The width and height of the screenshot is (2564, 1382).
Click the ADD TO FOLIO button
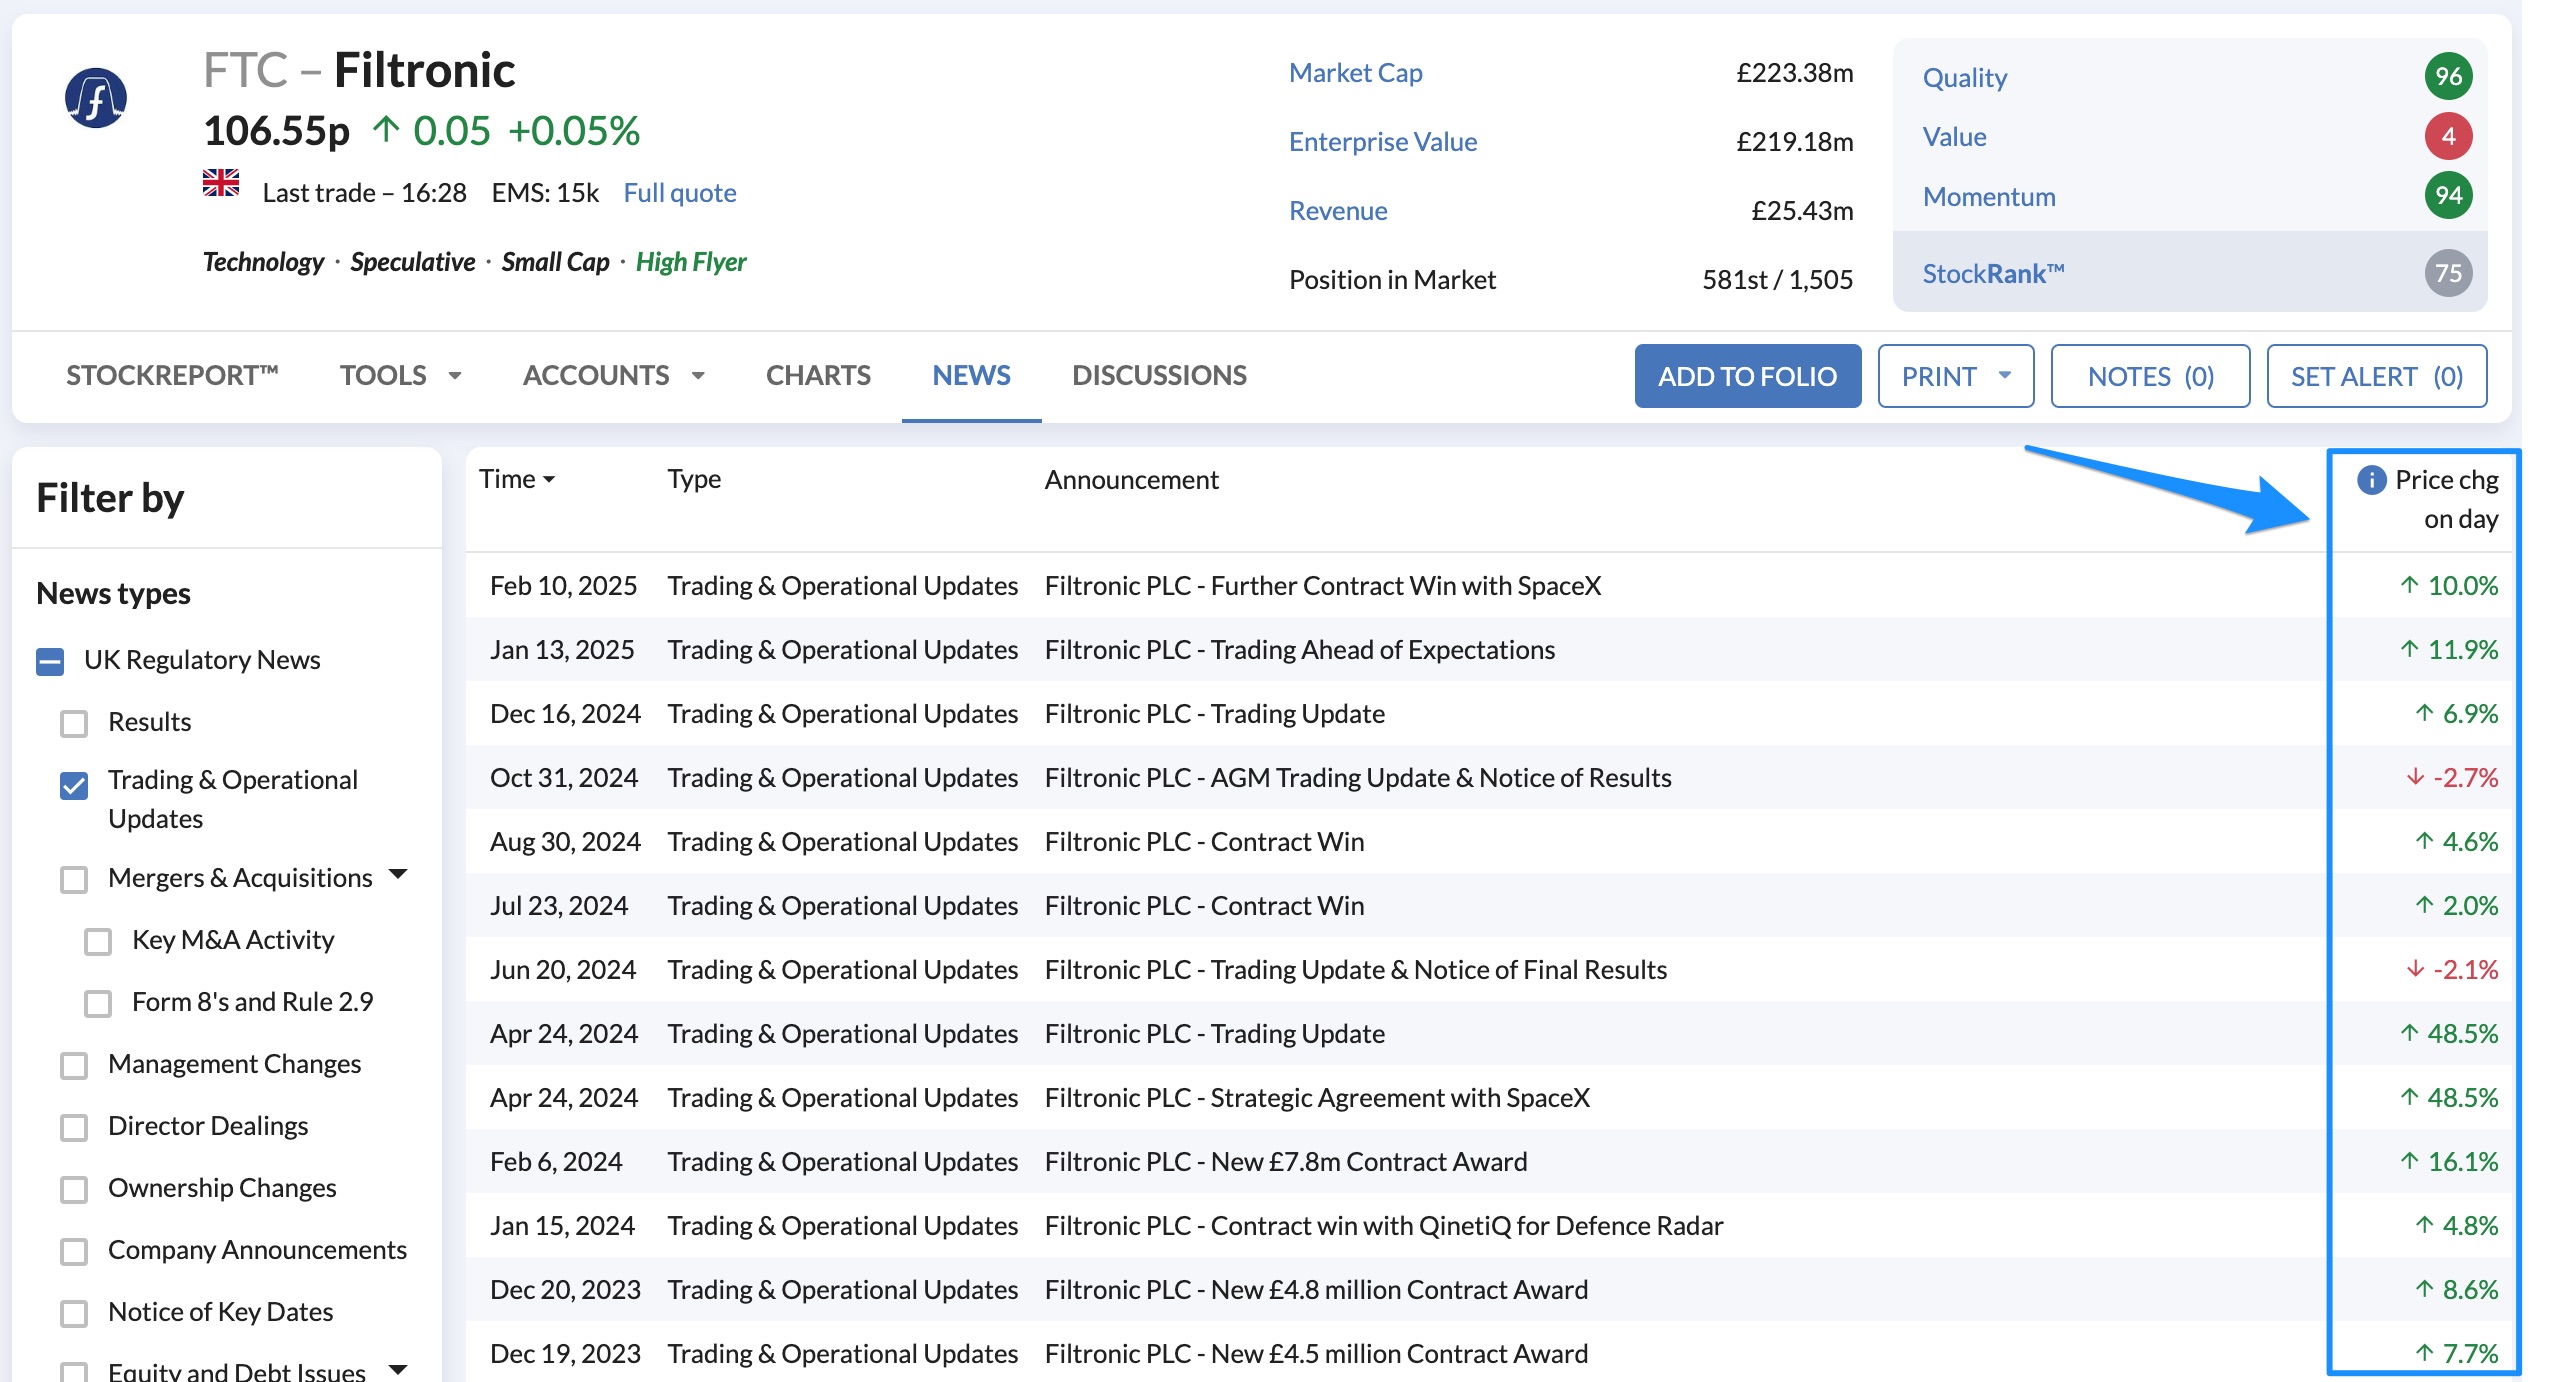coord(1748,376)
